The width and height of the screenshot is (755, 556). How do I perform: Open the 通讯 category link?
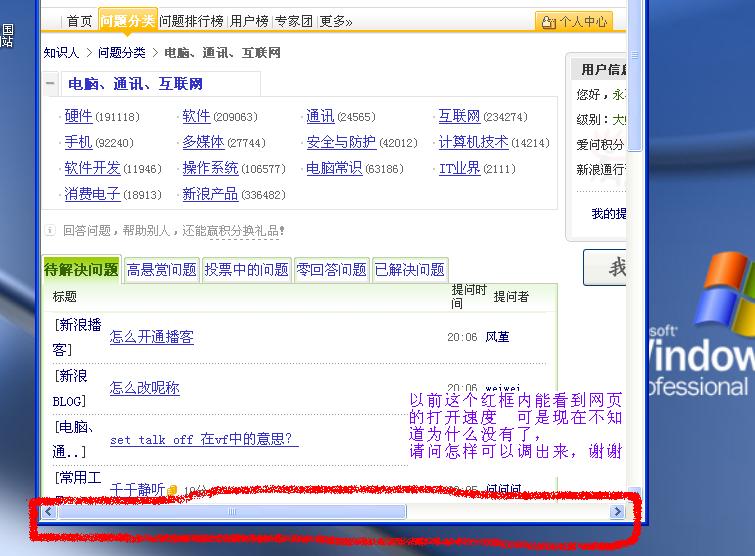tap(320, 116)
